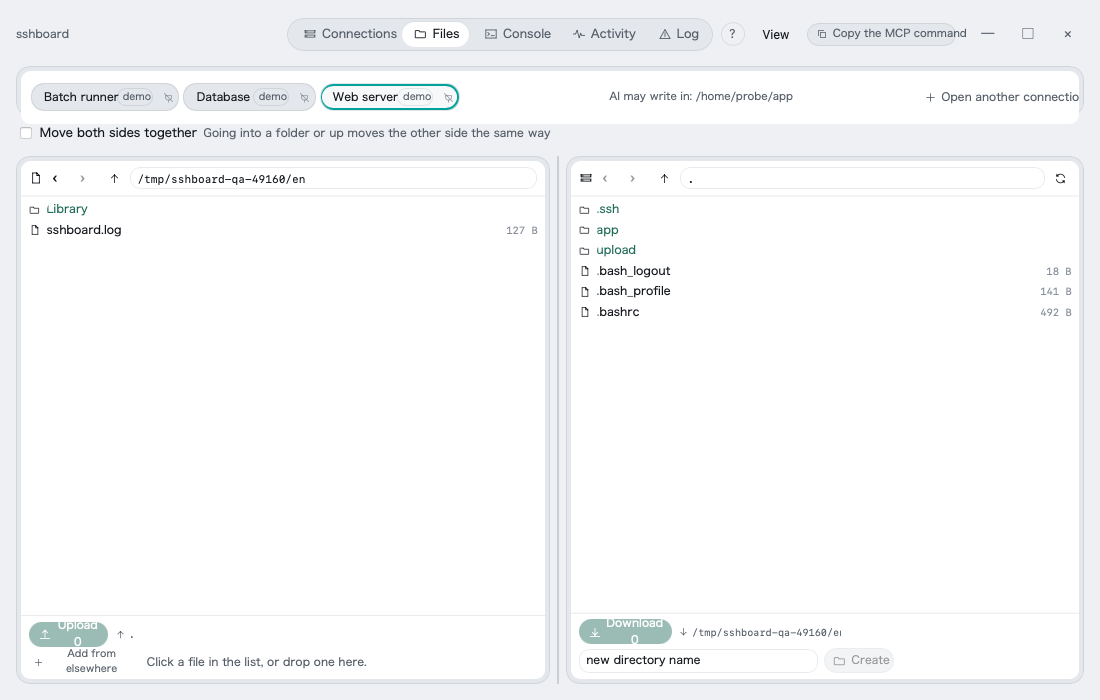Screen dimensions: 1100x700
Task: Disconnect icon on Database chip
Action: click(x=304, y=97)
